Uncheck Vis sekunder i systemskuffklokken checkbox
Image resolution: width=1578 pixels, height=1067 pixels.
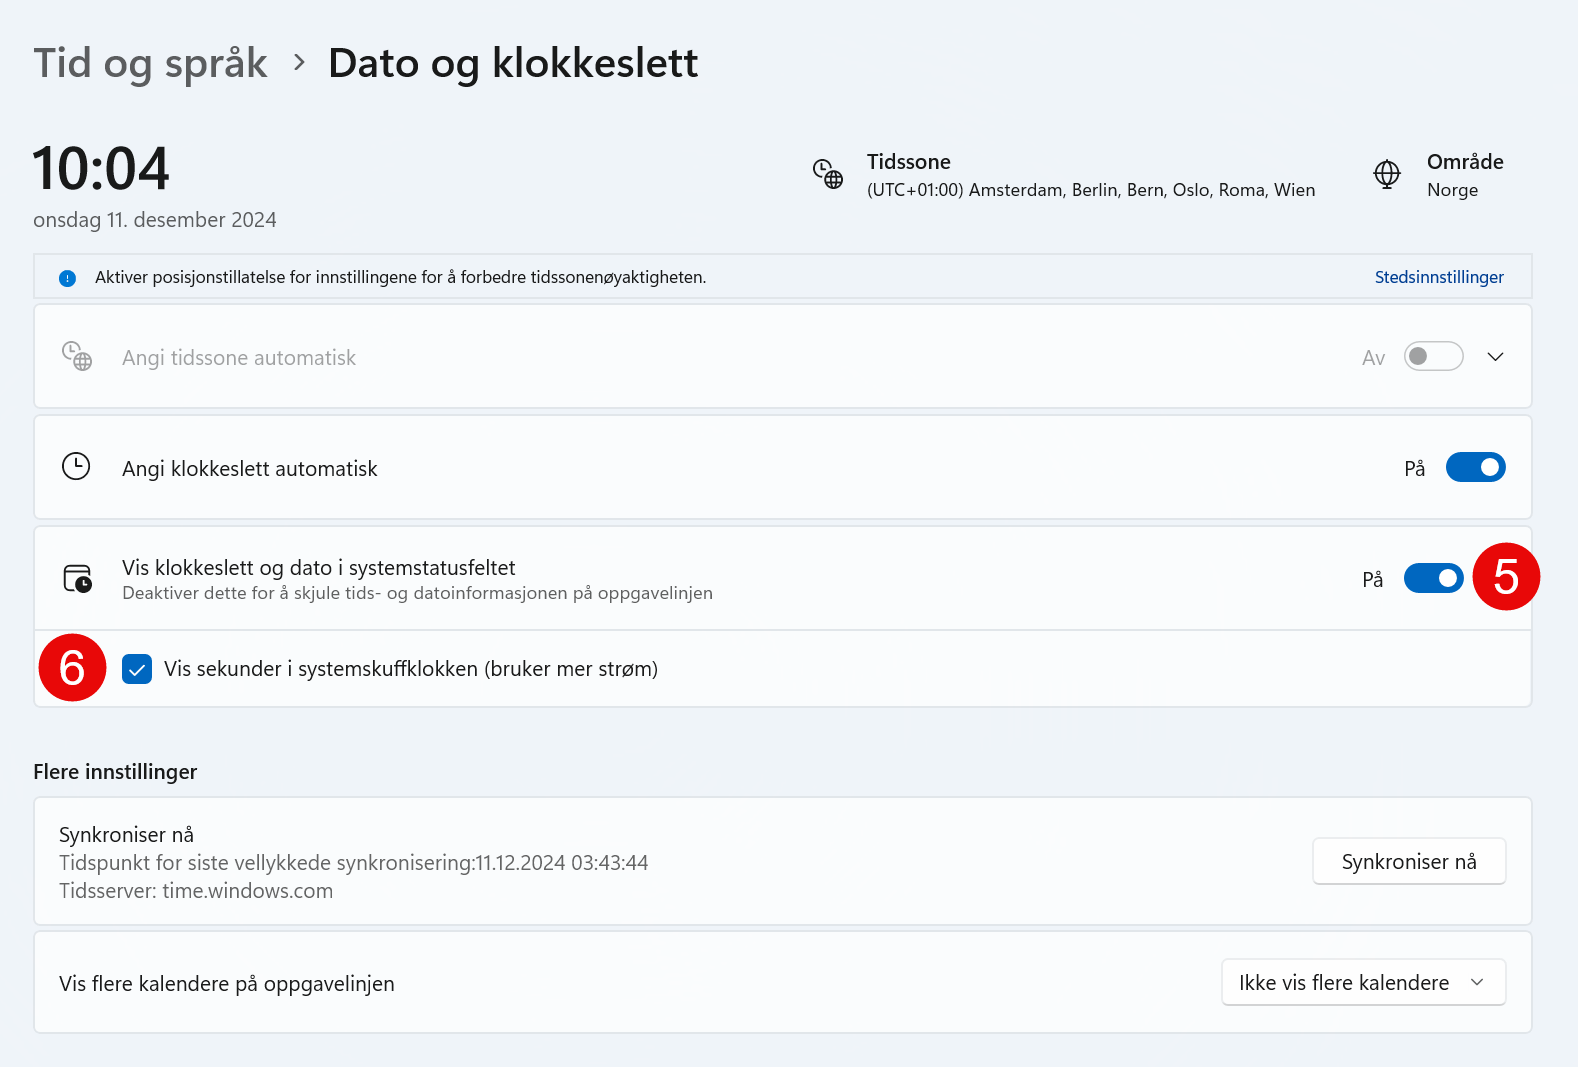pos(137,669)
